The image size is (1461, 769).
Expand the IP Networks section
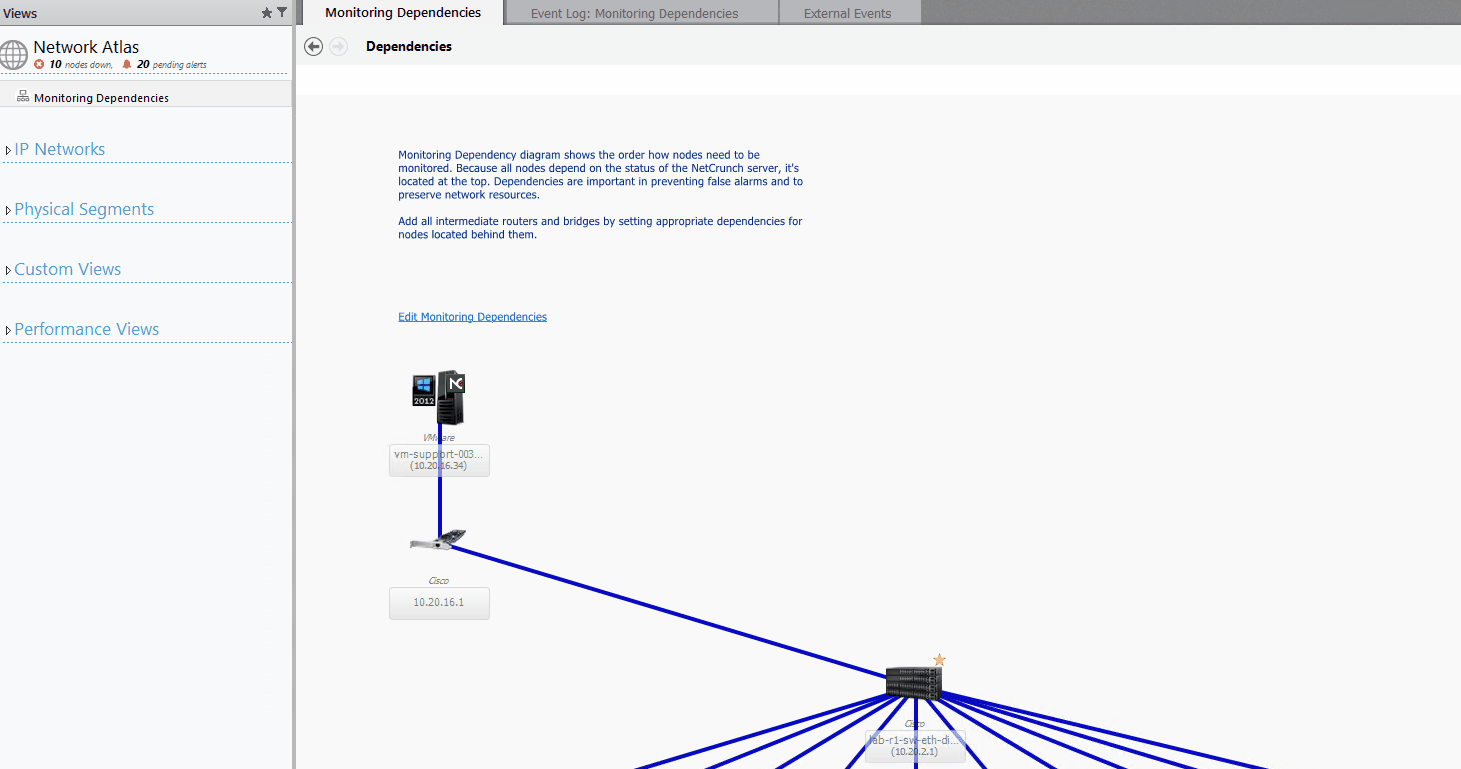[8, 151]
